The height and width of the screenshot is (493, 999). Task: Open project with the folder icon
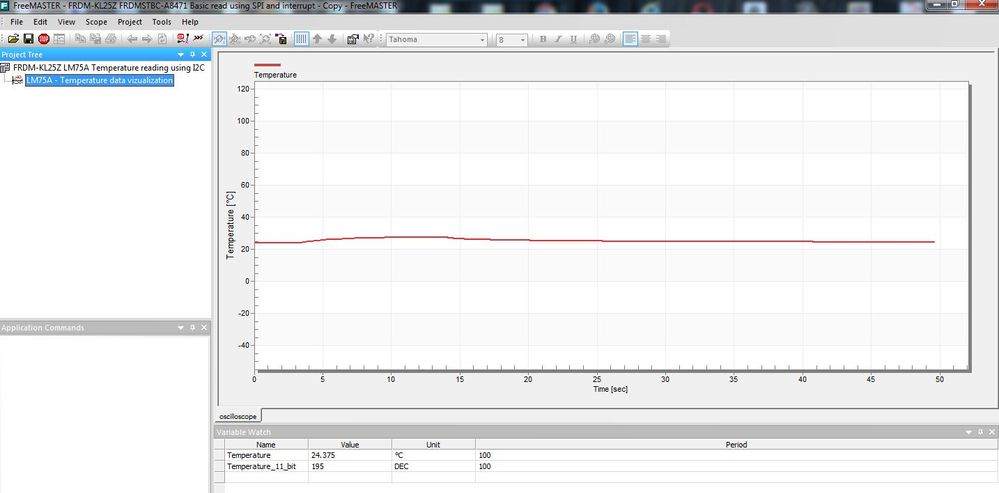click(x=13, y=39)
